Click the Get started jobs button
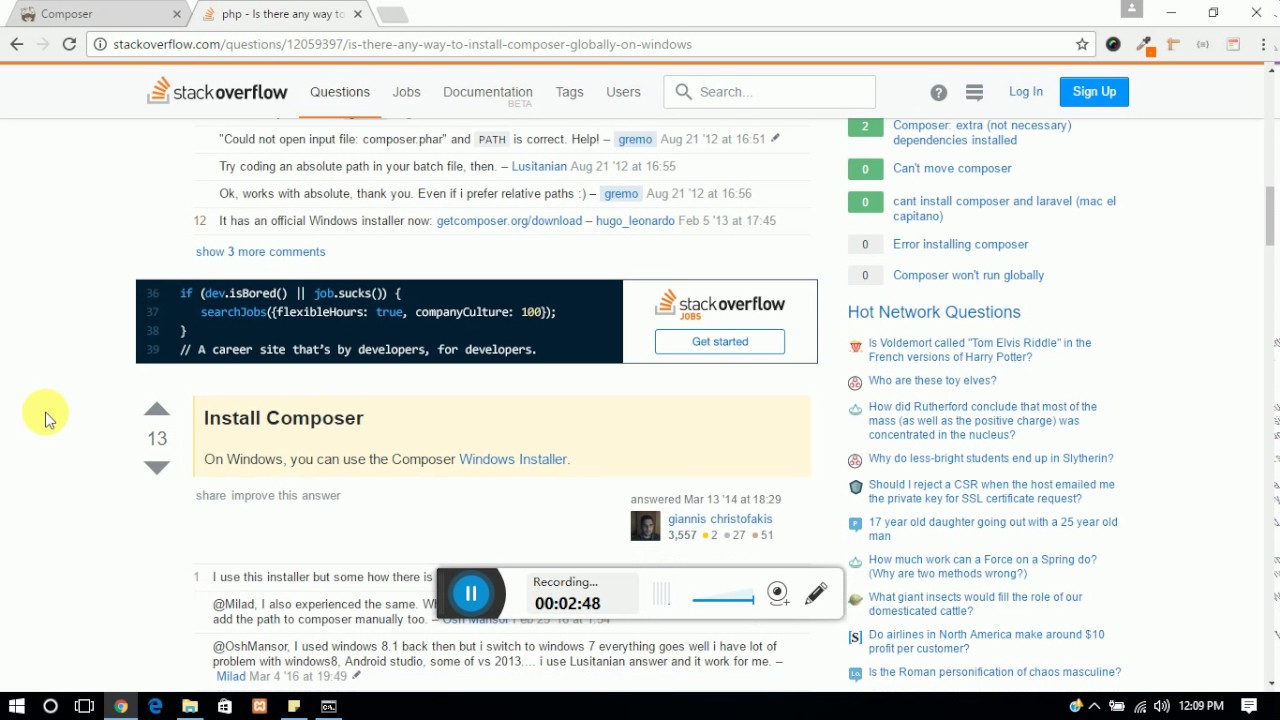 [720, 341]
